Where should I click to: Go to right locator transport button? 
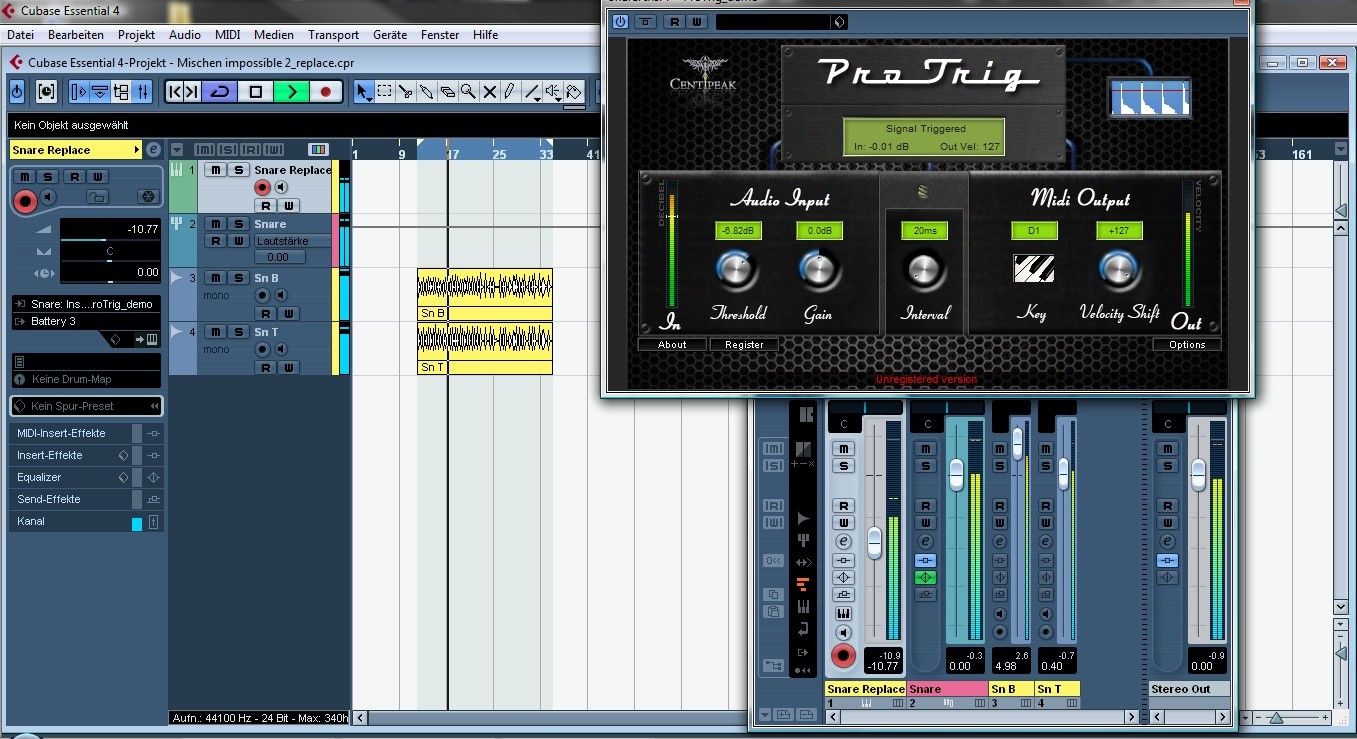pos(192,92)
